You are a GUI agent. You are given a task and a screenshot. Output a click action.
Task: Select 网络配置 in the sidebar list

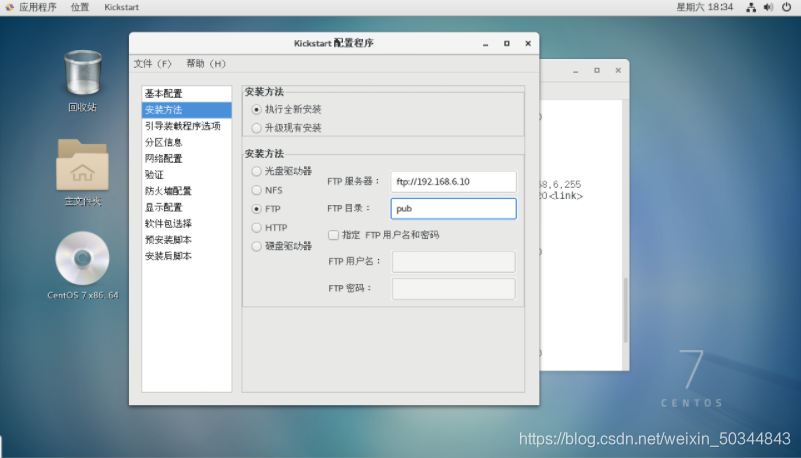(186, 159)
